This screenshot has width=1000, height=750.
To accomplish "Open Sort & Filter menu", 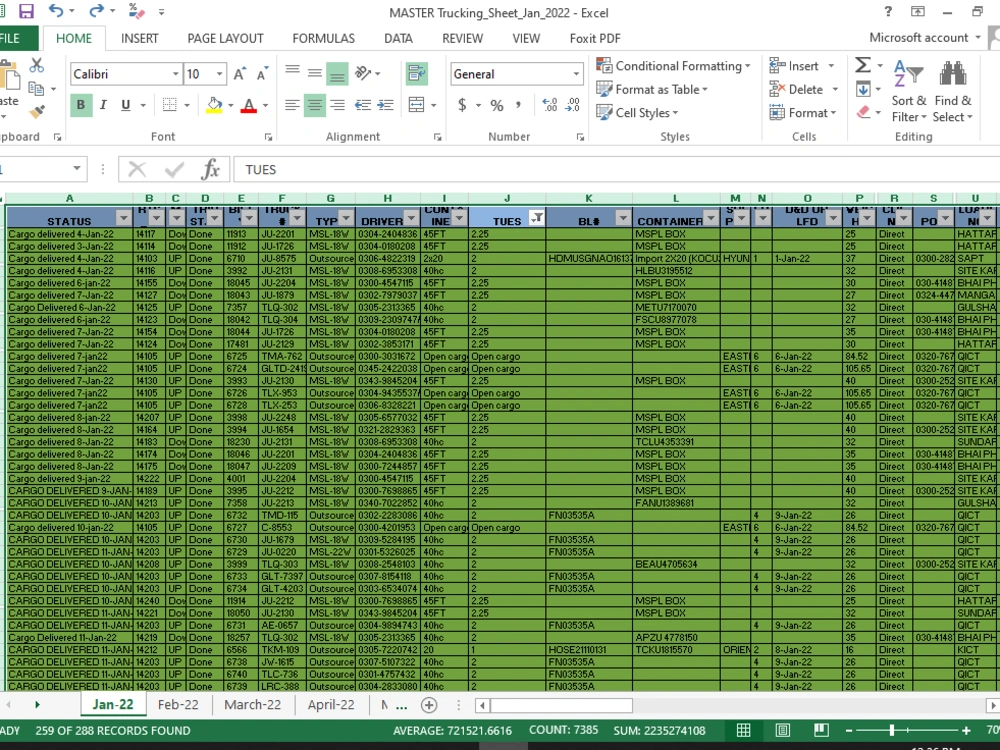I will 909,91.
